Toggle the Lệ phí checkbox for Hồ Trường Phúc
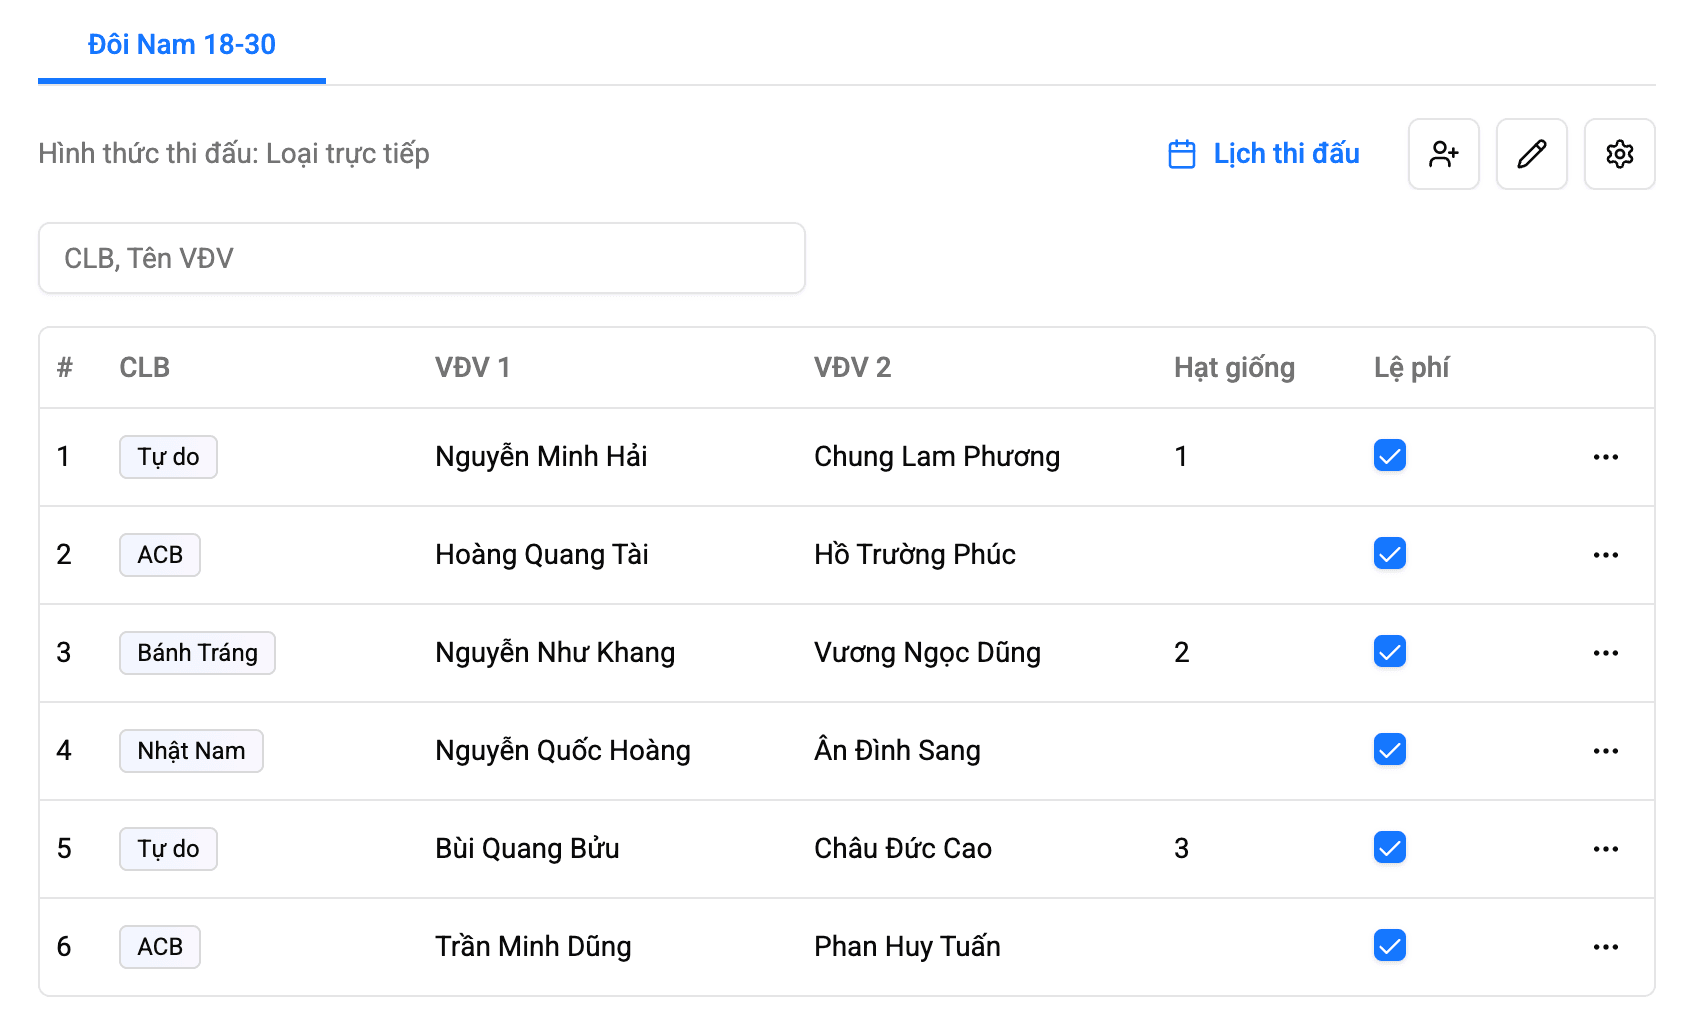The height and width of the screenshot is (1022, 1694). [1389, 553]
